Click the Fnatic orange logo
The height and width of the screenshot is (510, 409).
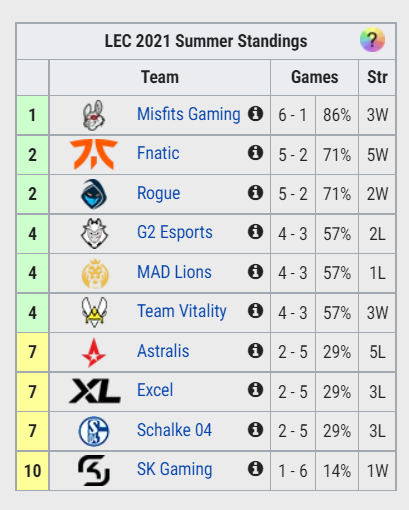(x=94, y=154)
